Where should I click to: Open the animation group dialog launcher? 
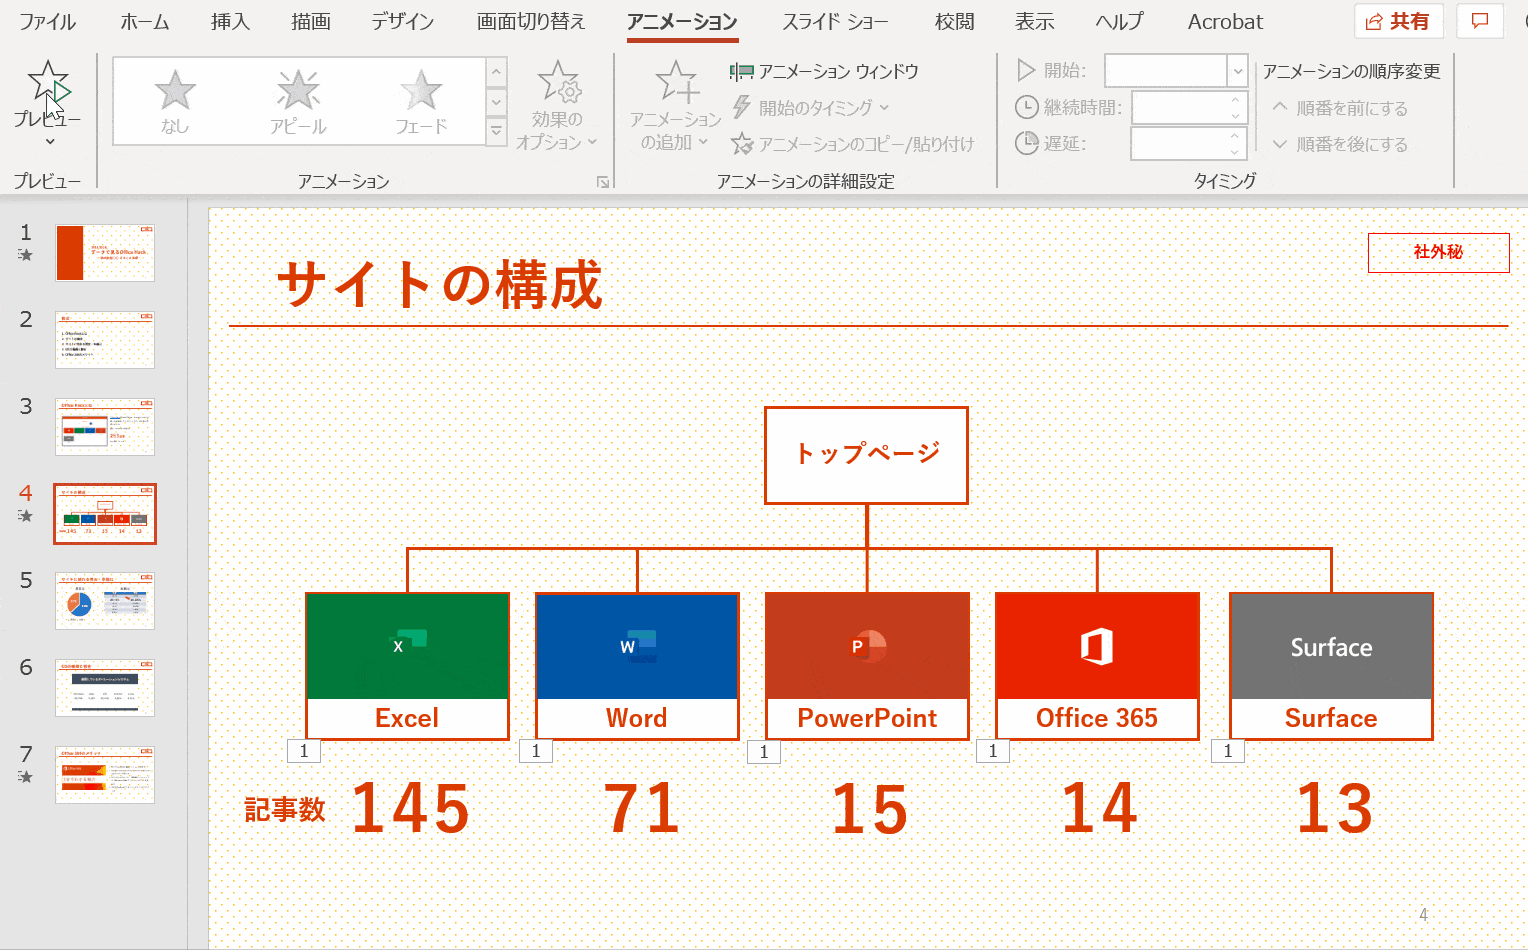click(603, 182)
